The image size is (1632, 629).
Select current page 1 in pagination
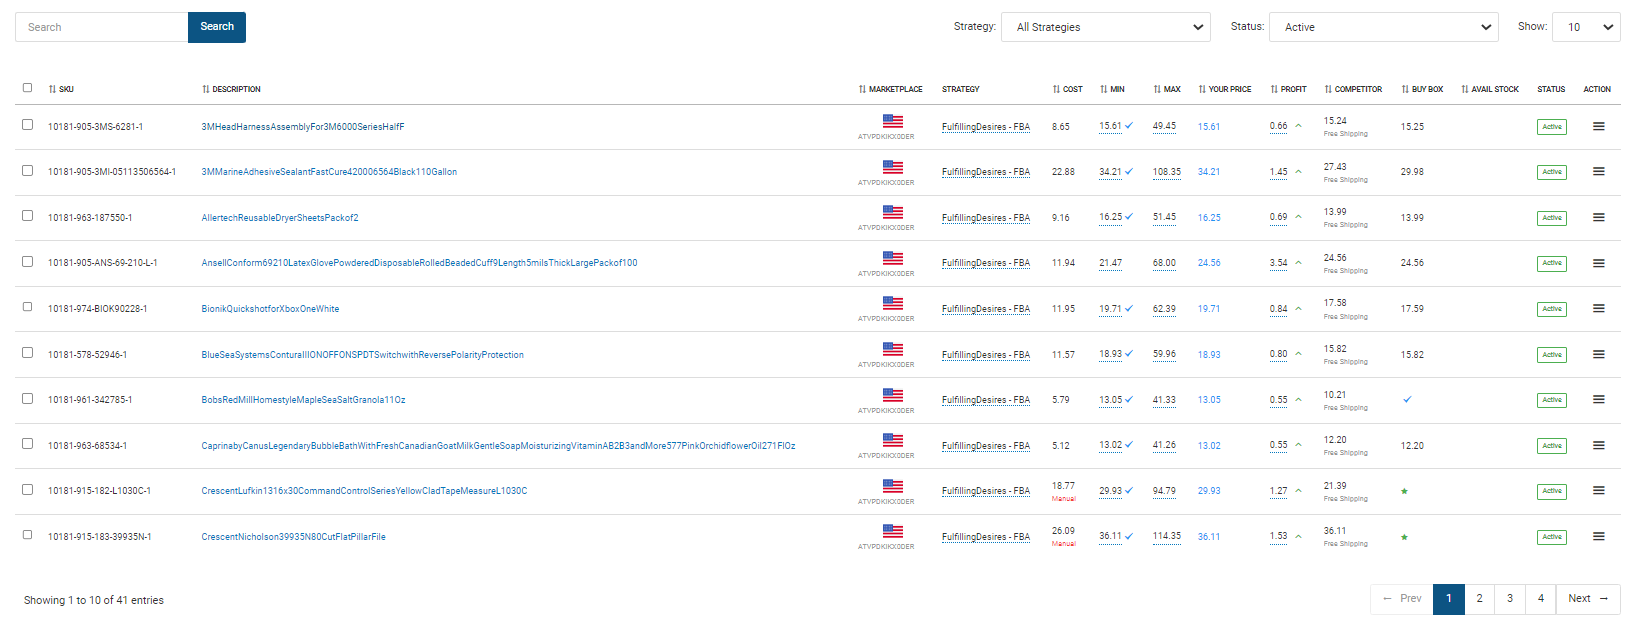(x=1449, y=599)
